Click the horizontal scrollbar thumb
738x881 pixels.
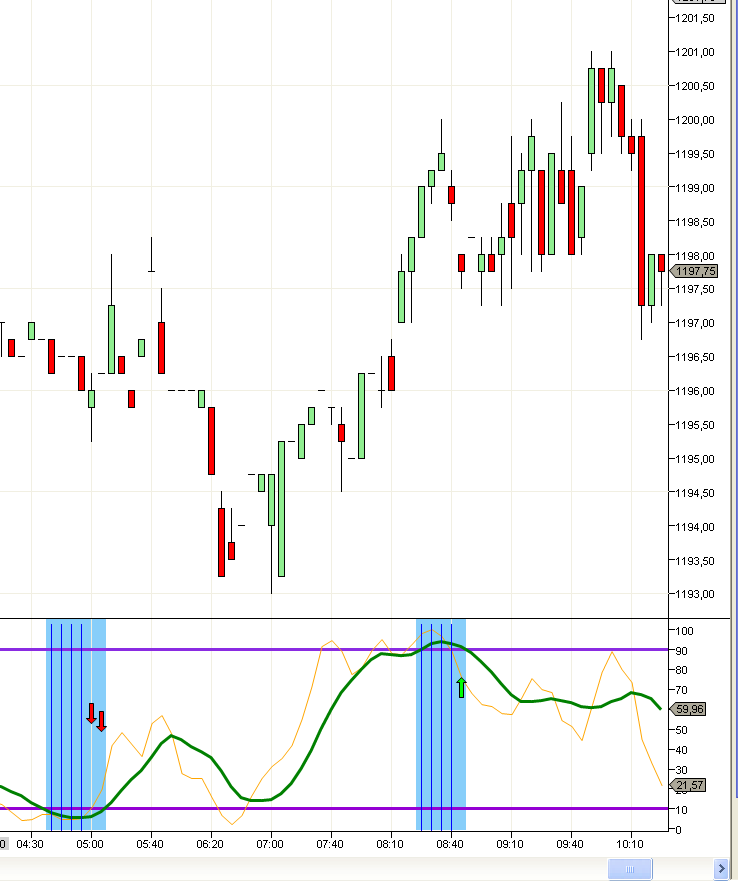pos(630,869)
